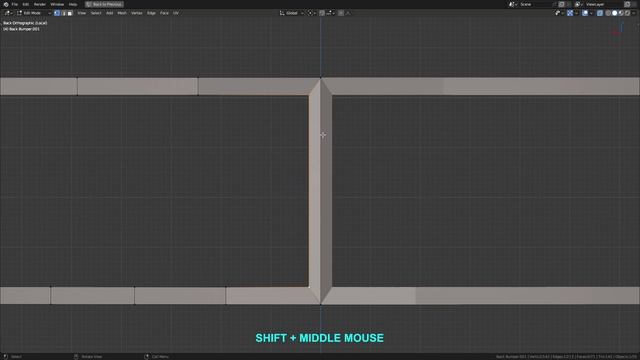Switch to wireframe shading
Image resolution: width=640 pixels, height=360 pixels.
click(608, 13)
